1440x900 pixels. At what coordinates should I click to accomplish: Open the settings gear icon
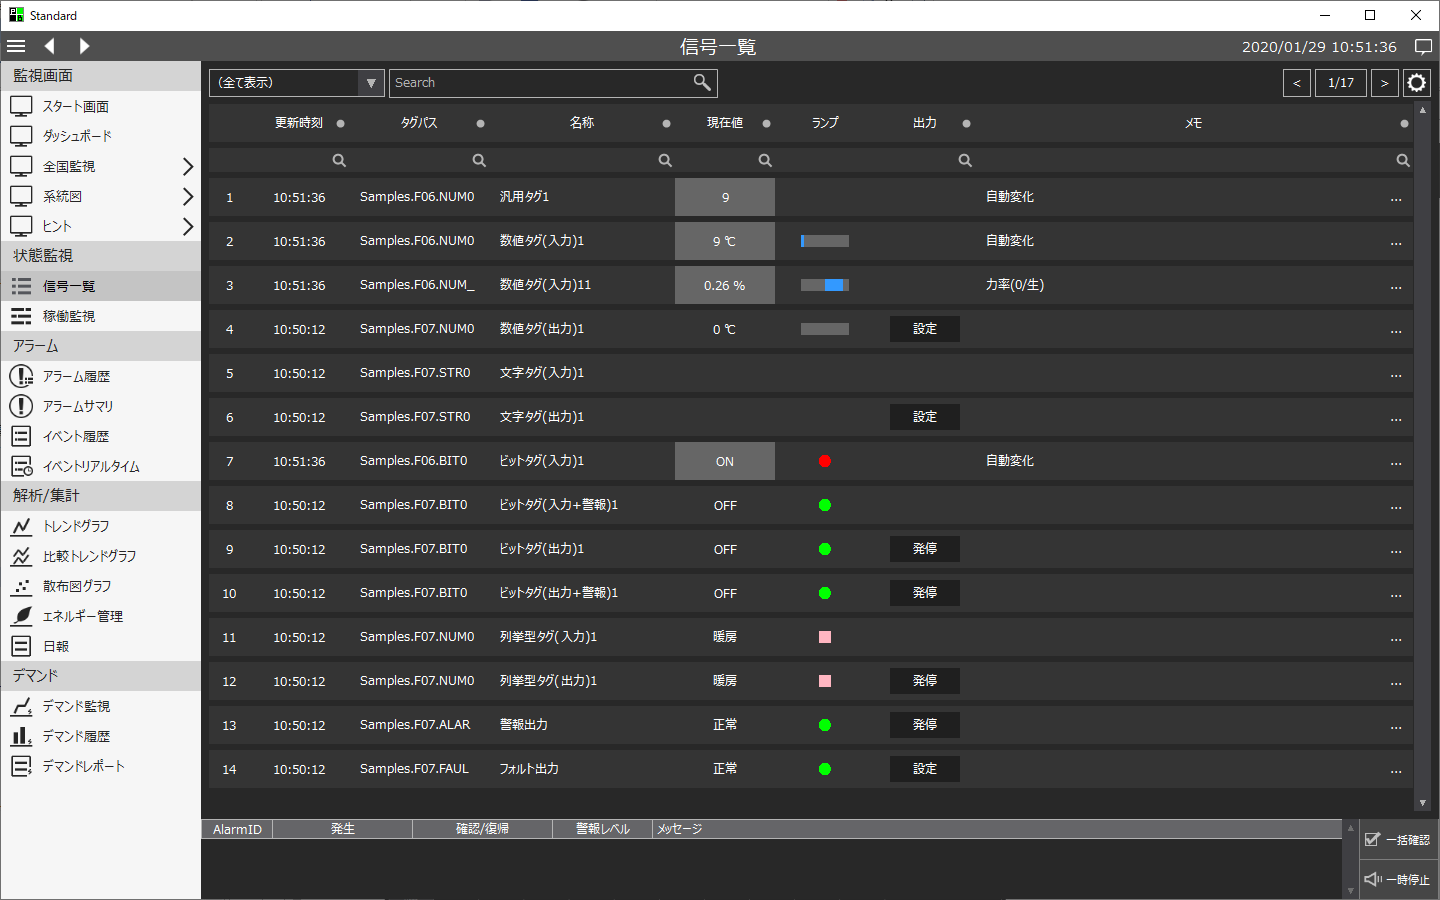click(x=1416, y=83)
